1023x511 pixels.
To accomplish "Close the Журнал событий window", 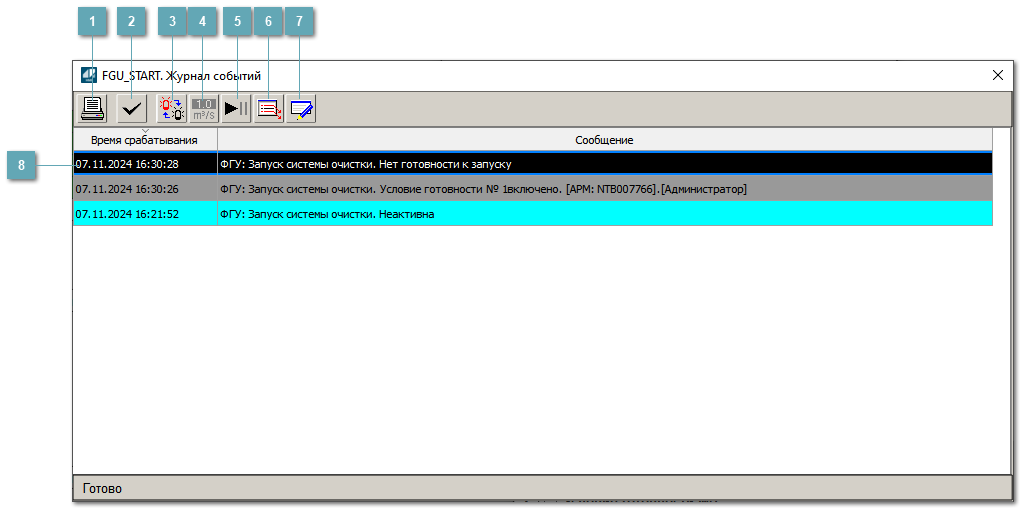I will click(997, 75).
